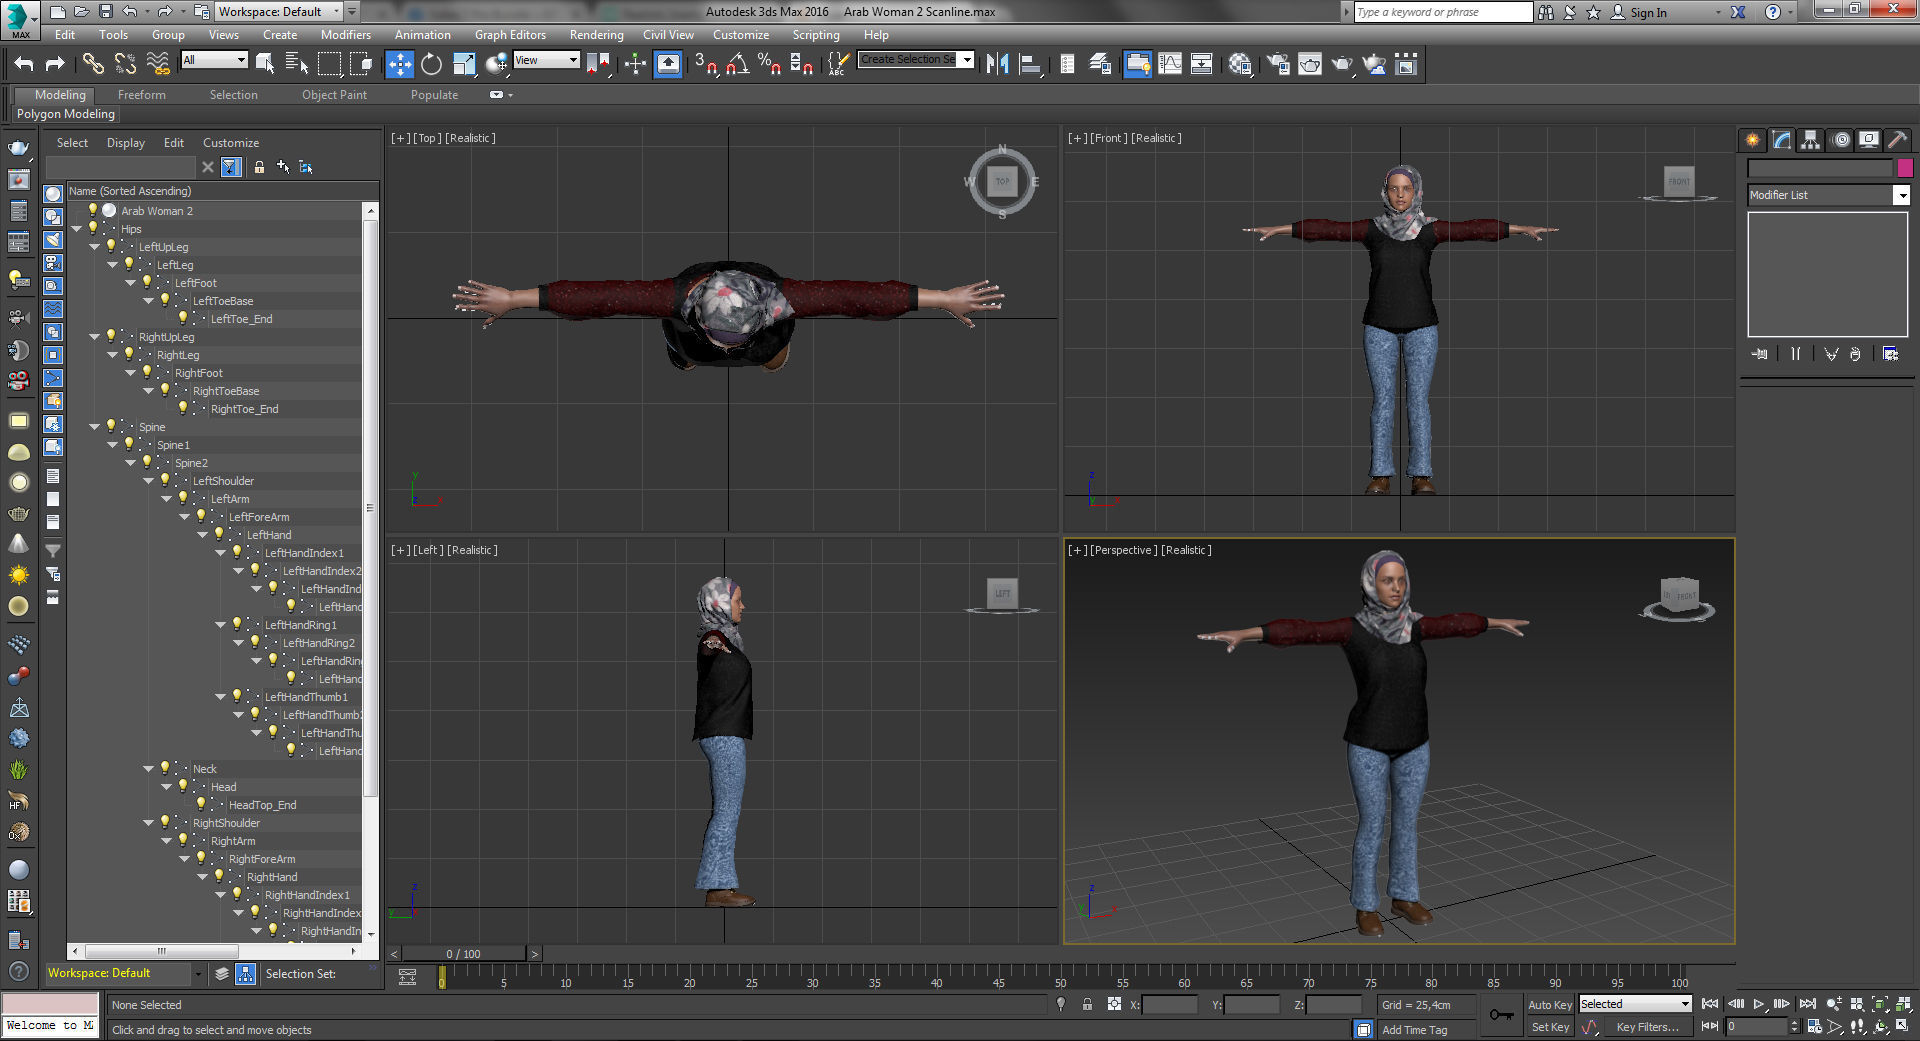
Task: Open Select by Name dialog icon
Action: tap(297, 64)
